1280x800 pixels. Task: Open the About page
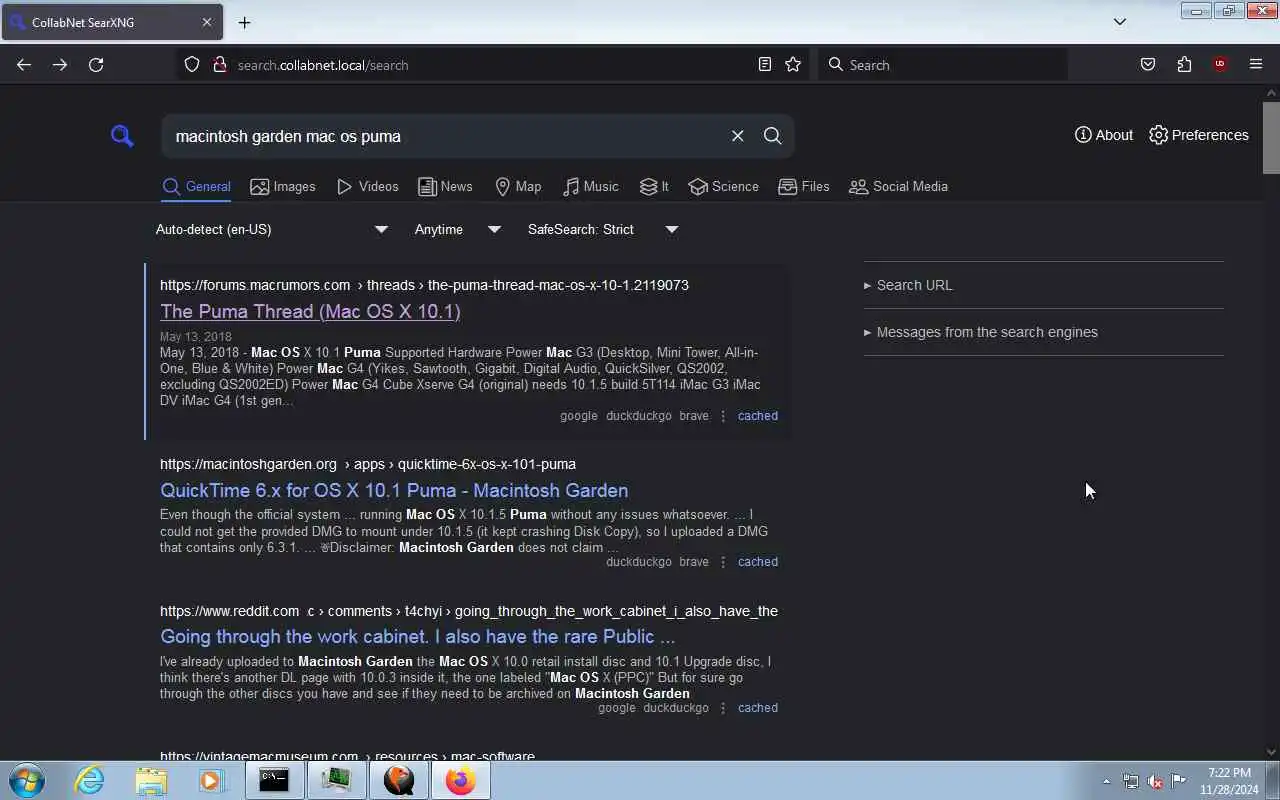click(1104, 135)
